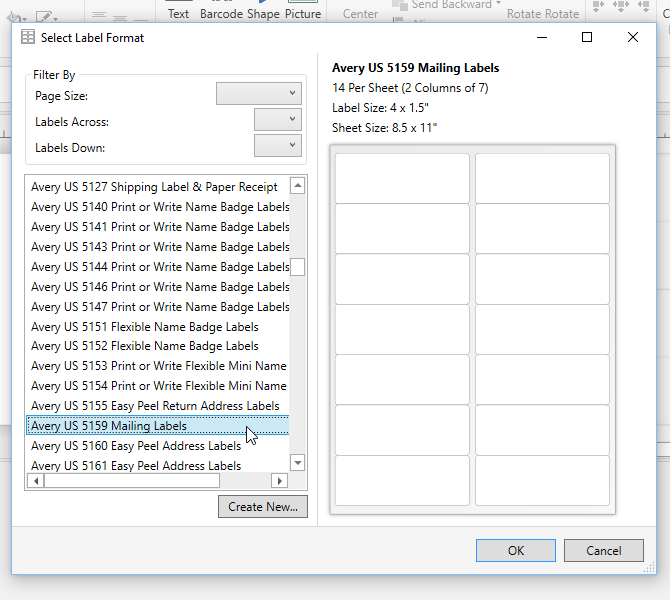The image size is (670, 600).
Task: Maximize the Select Label Format dialog
Action: (587, 37)
